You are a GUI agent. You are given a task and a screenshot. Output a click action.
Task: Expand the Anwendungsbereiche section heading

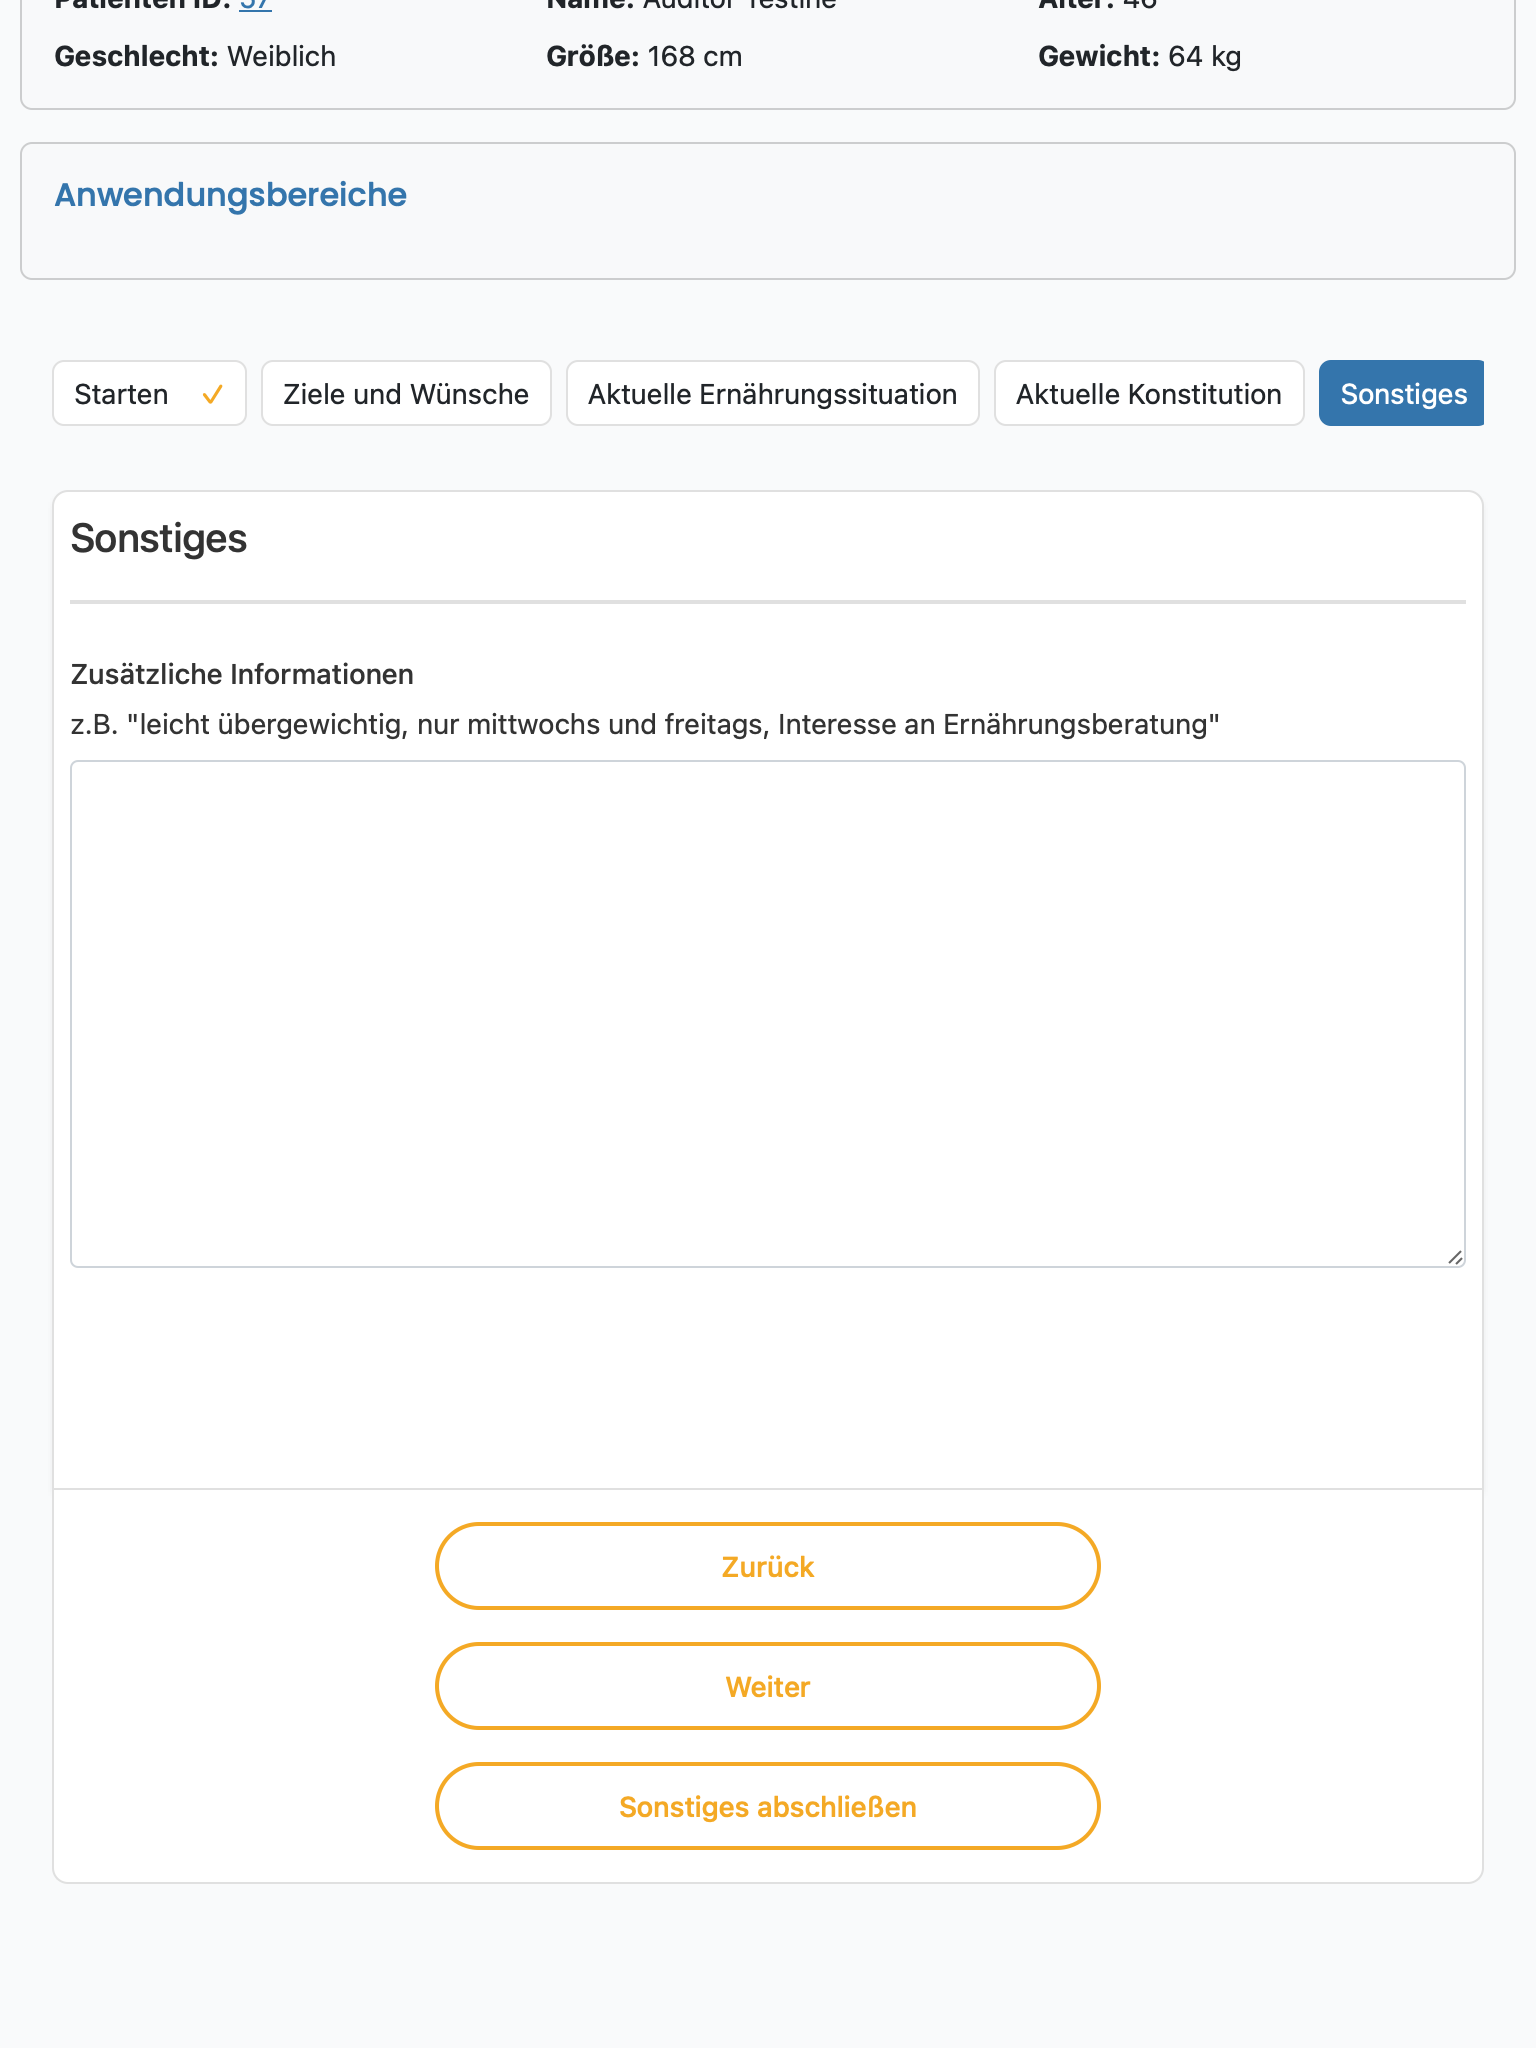click(230, 195)
